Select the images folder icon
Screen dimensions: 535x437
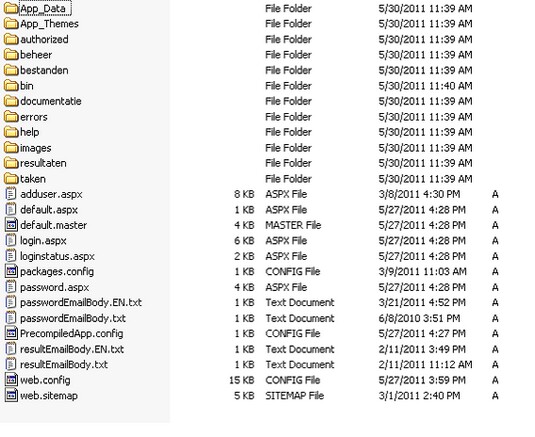coord(11,148)
